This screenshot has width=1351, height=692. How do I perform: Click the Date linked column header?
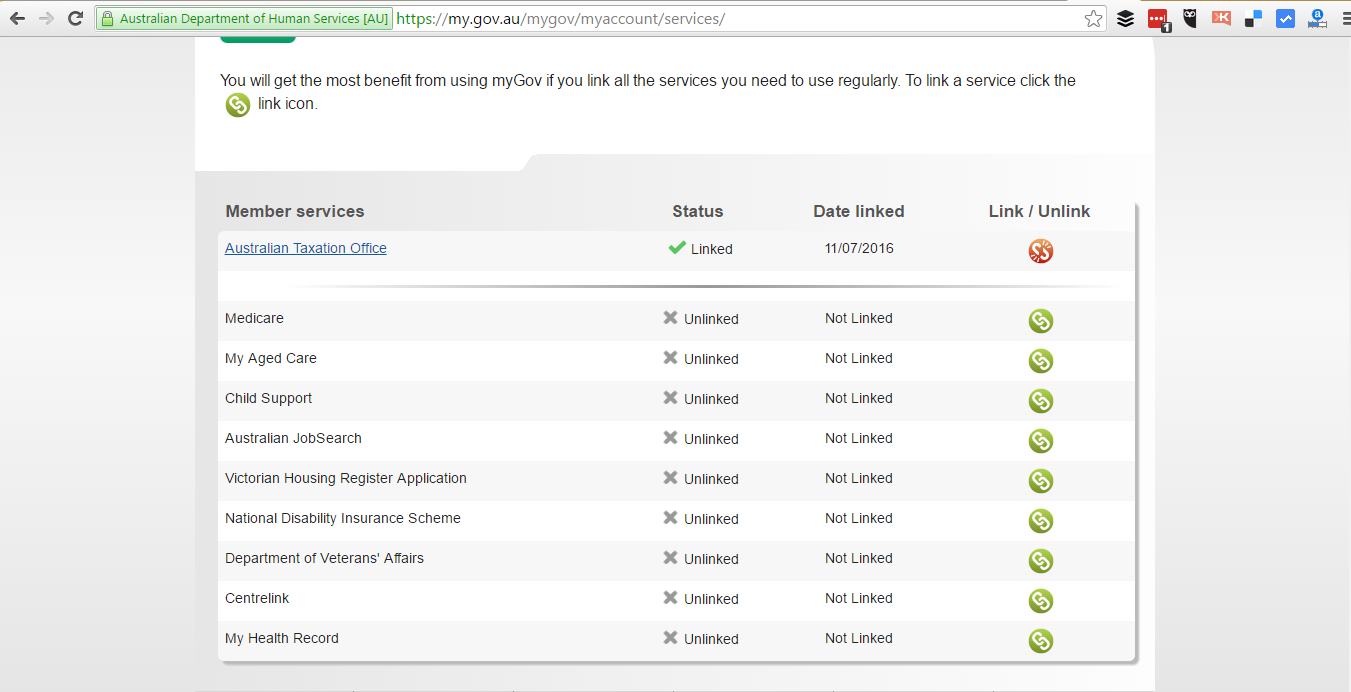[x=858, y=211]
